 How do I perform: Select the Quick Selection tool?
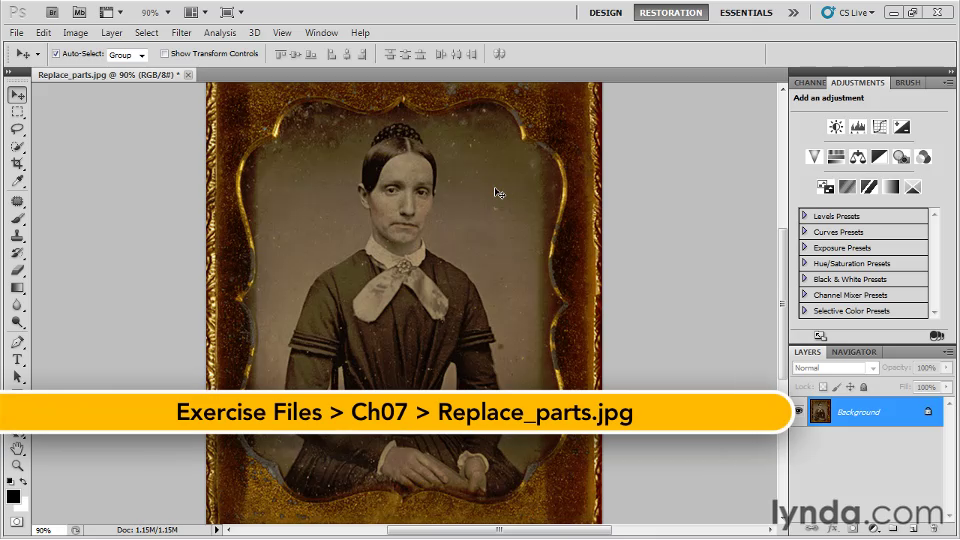coord(17,146)
